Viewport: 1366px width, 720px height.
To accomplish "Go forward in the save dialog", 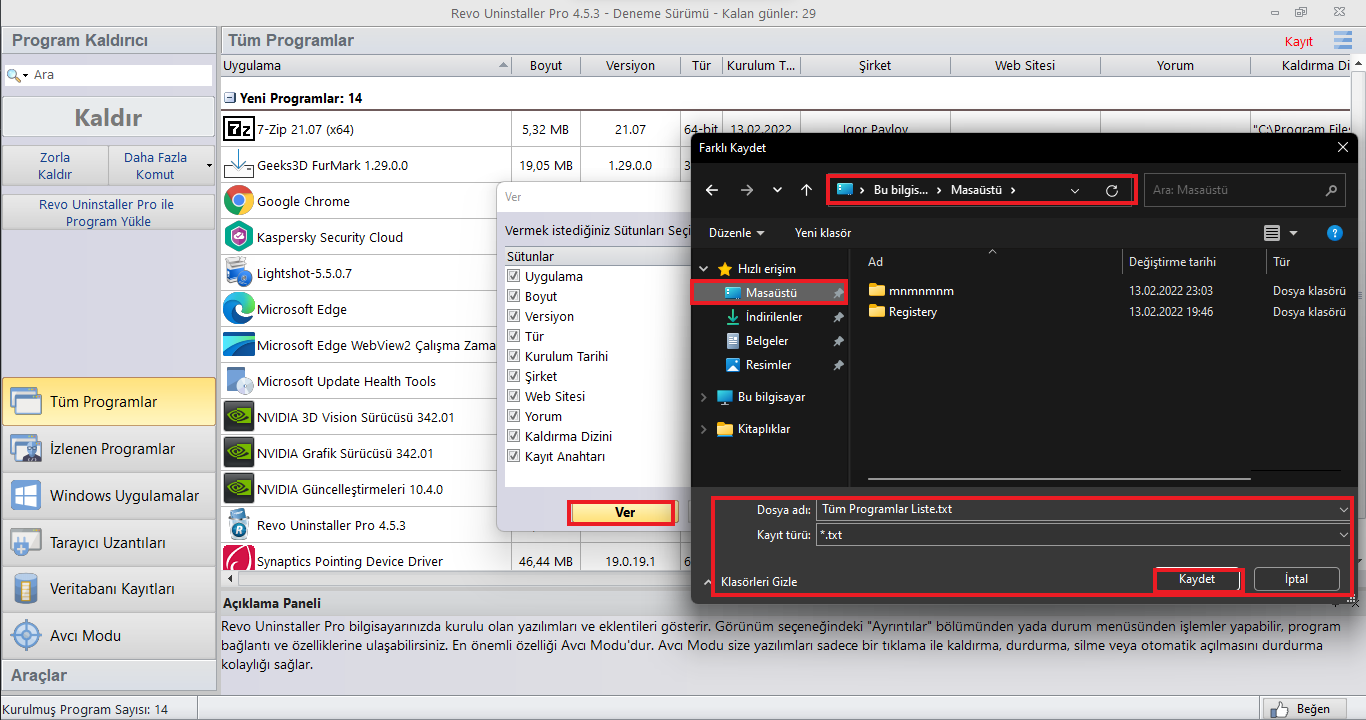I will (747, 190).
